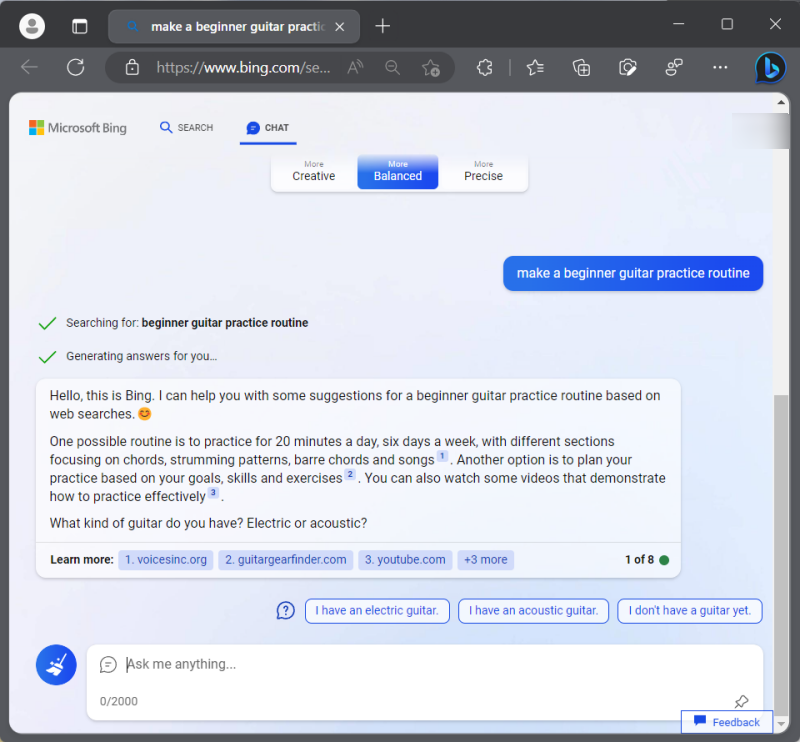Click the speech bubble question mark icon
Viewport: 800px width, 742px height.
tap(285, 610)
